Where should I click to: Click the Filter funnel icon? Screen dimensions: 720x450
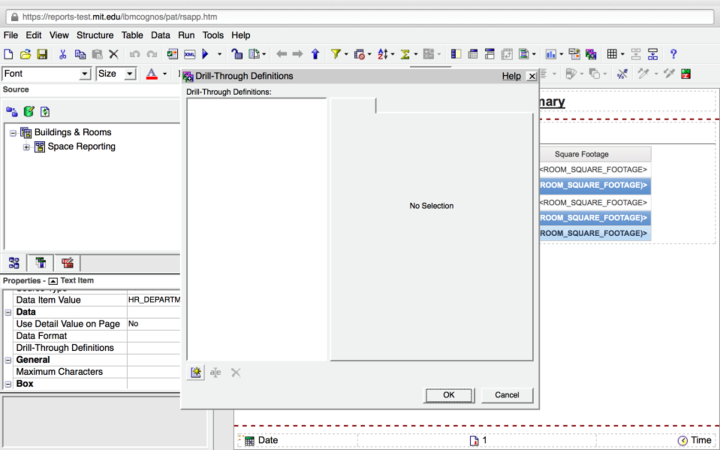(336, 54)
